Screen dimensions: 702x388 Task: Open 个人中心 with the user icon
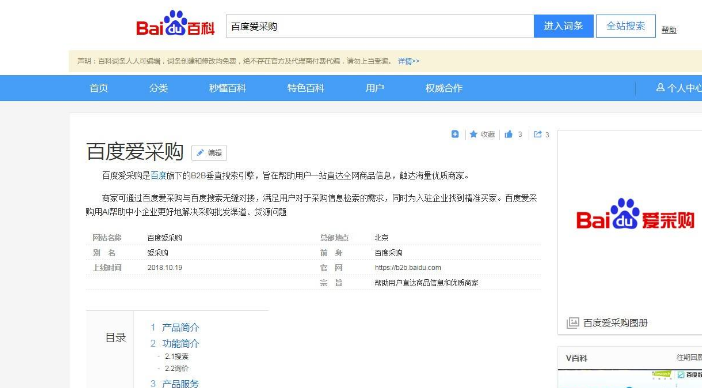pyautogui.click(x=679, y=88)
